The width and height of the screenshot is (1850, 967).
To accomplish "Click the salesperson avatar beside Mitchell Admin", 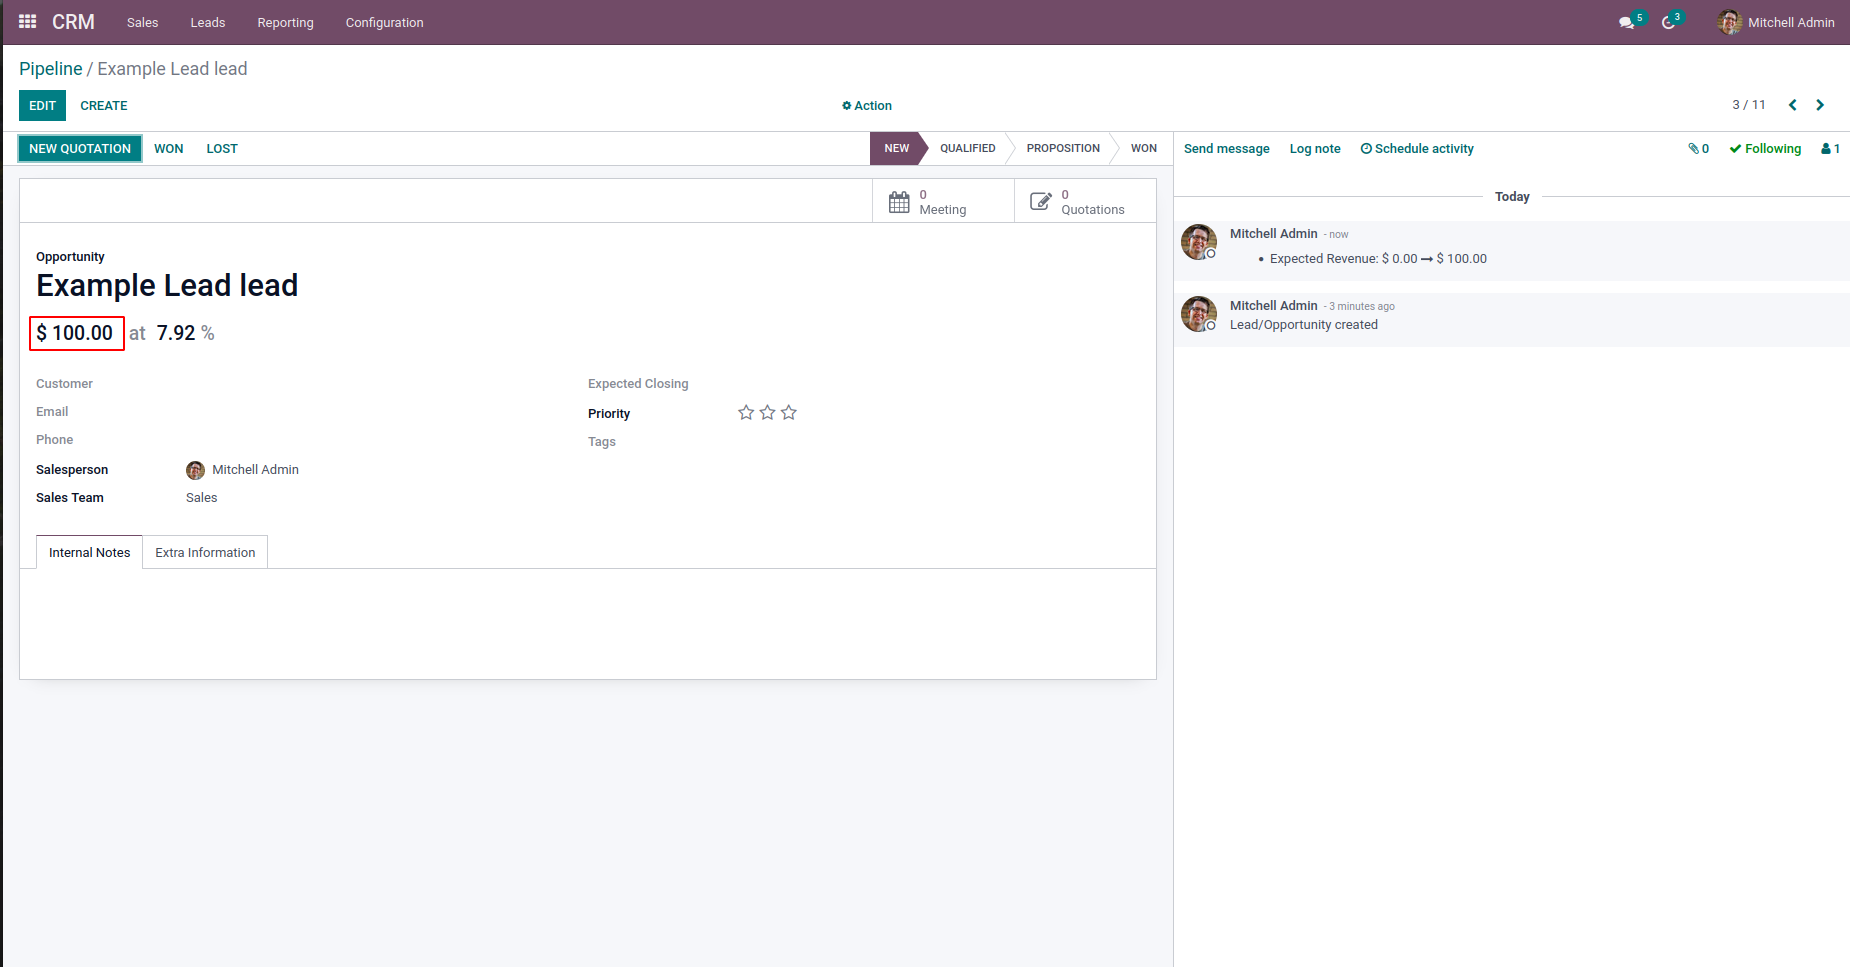I will coord(195,470).
